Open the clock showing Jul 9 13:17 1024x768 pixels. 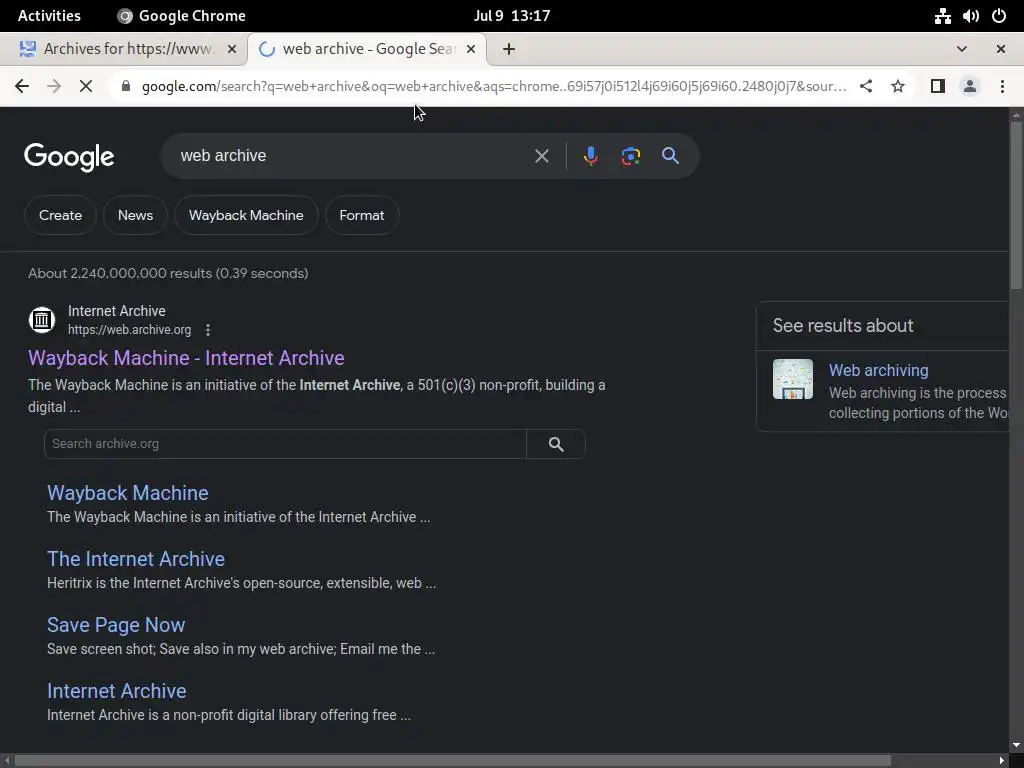pos(512,16)
